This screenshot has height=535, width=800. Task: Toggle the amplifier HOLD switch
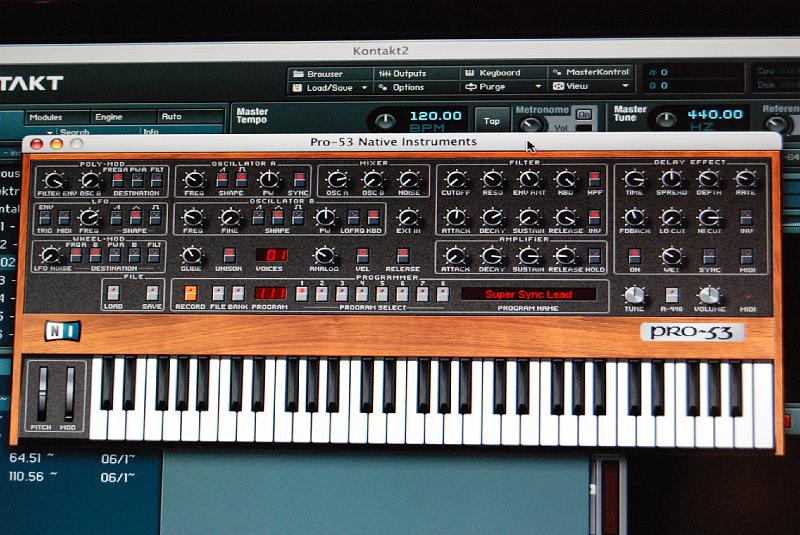594,256
